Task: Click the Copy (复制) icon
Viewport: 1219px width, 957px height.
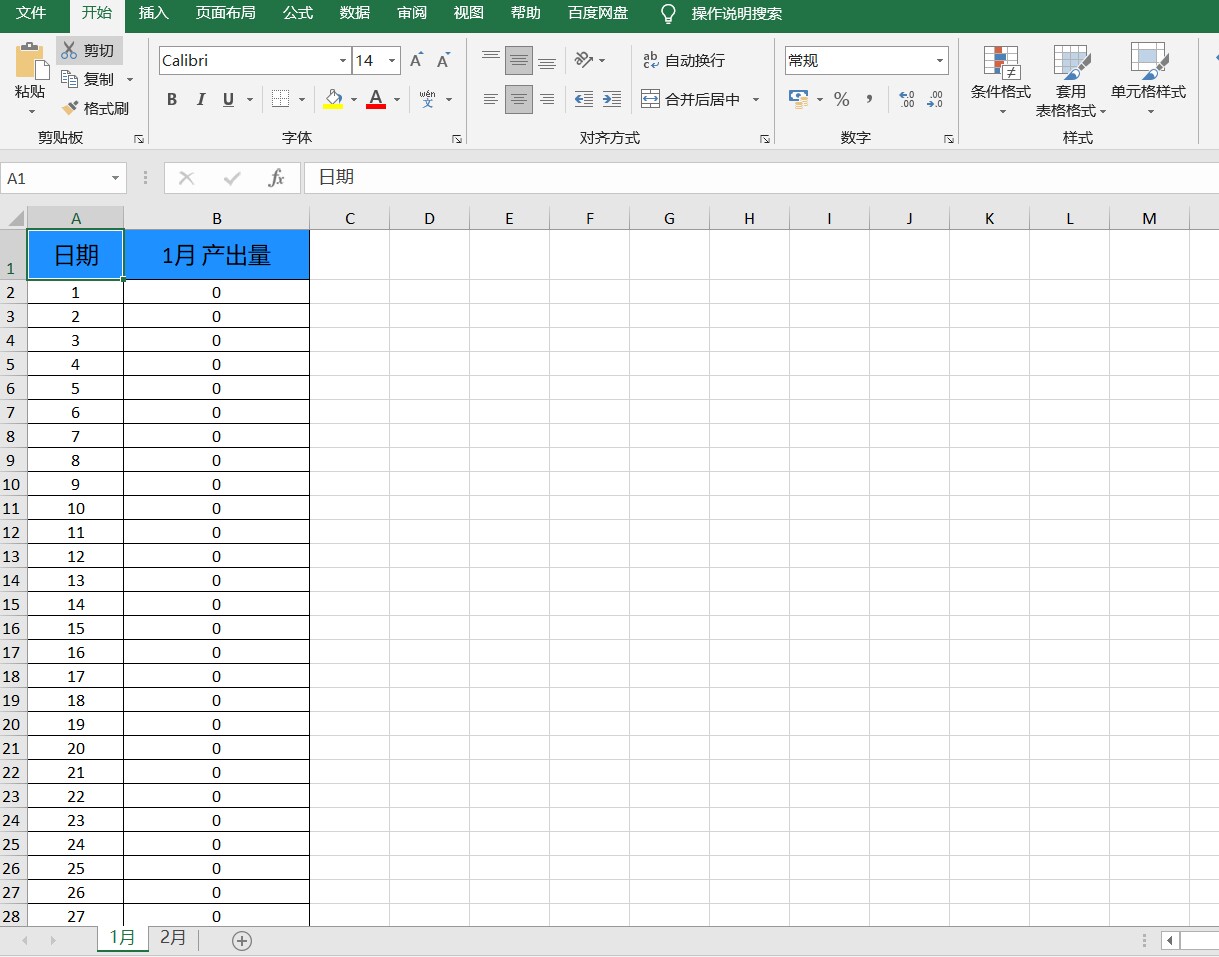Action: point(70,79)
